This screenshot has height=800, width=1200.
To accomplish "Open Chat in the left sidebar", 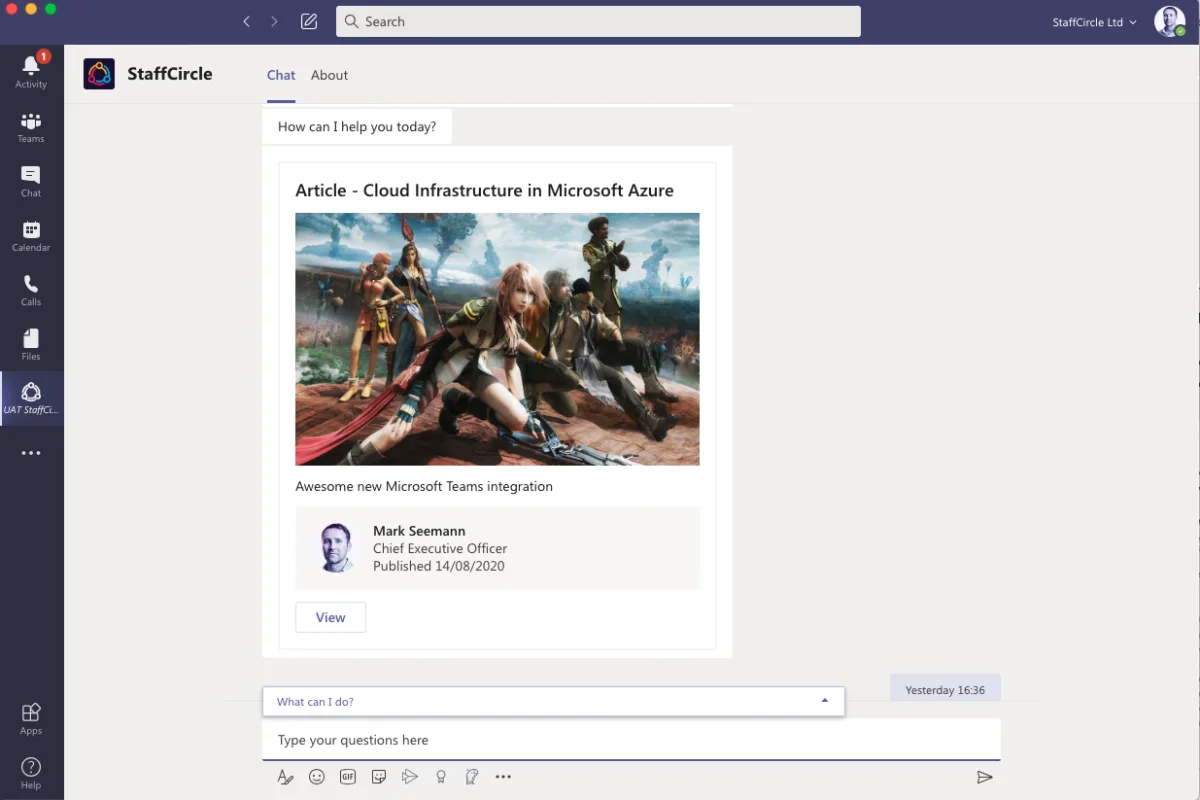I will click(31, 181).
